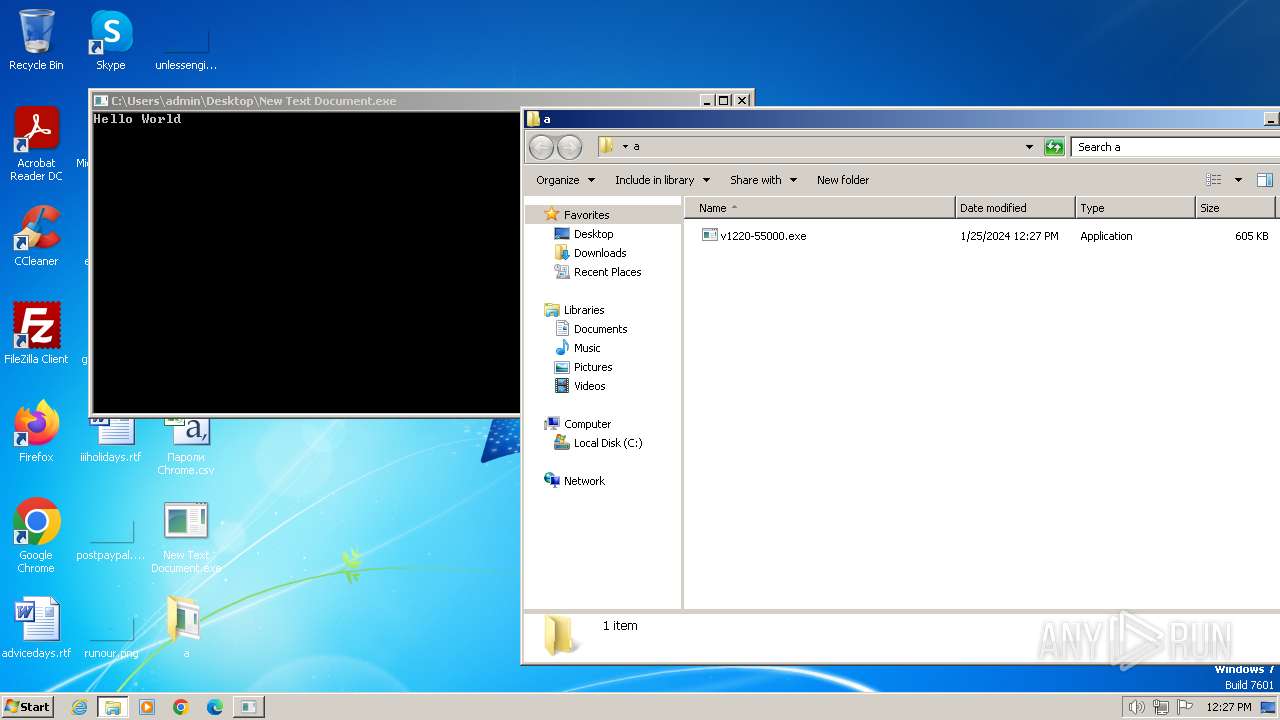Expand the address bar history dropdown
The height and width of the screenshot is (720, 1280).
point(1029,147)
